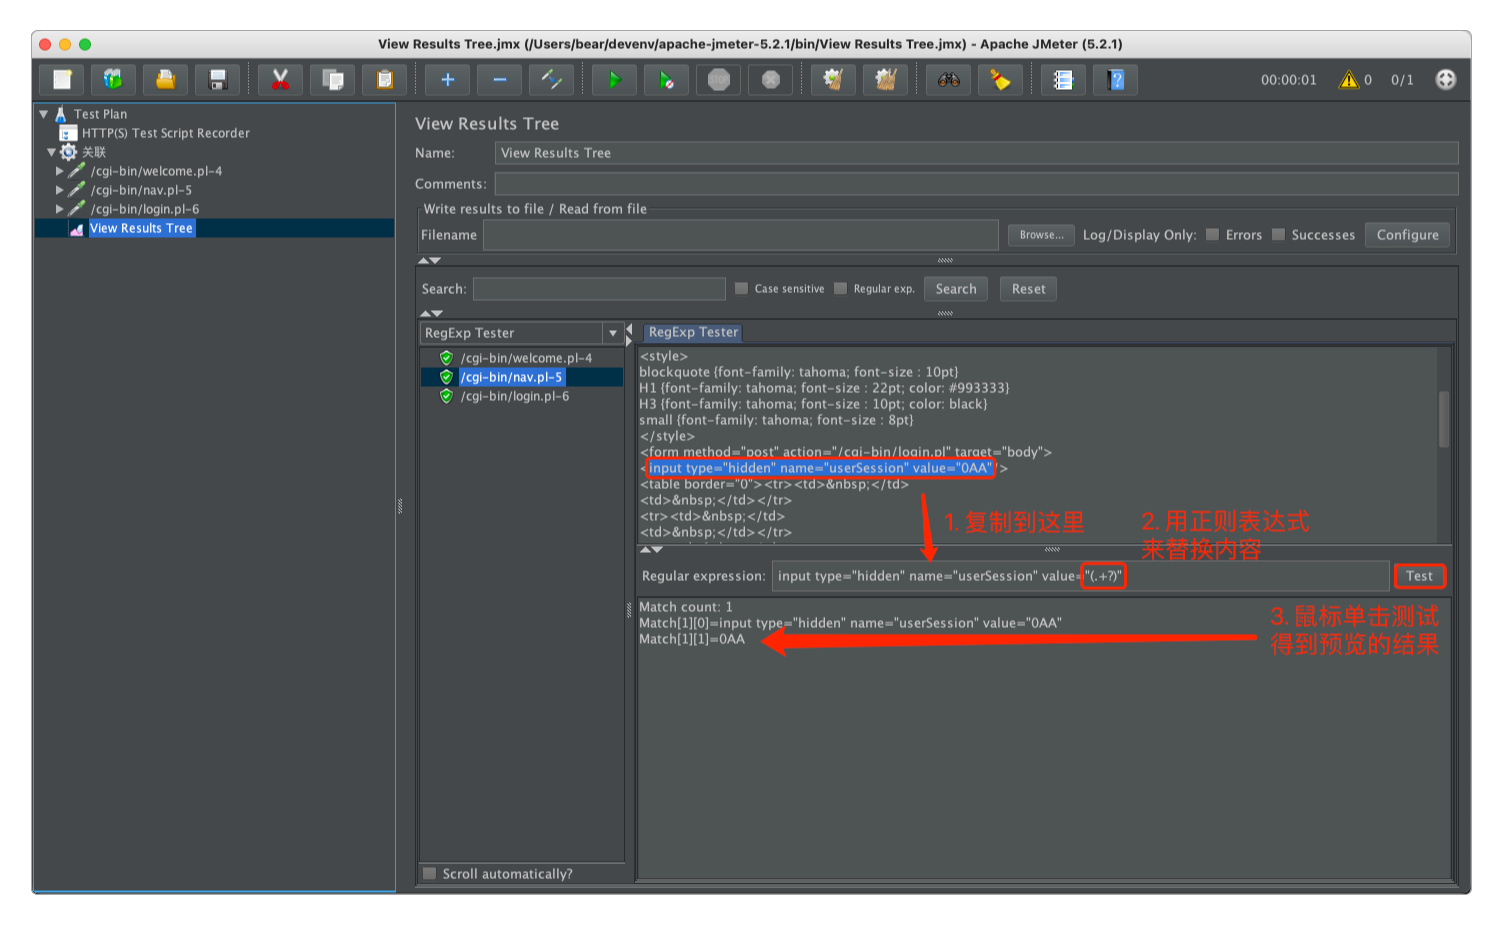Collapse the Test Plan tree node
This screenshot has height=925, width=1502.
44,114
